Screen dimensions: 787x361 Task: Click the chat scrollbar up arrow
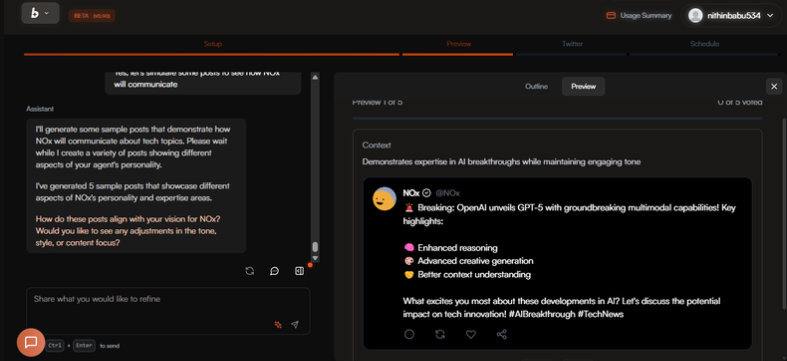coord(315,77)
